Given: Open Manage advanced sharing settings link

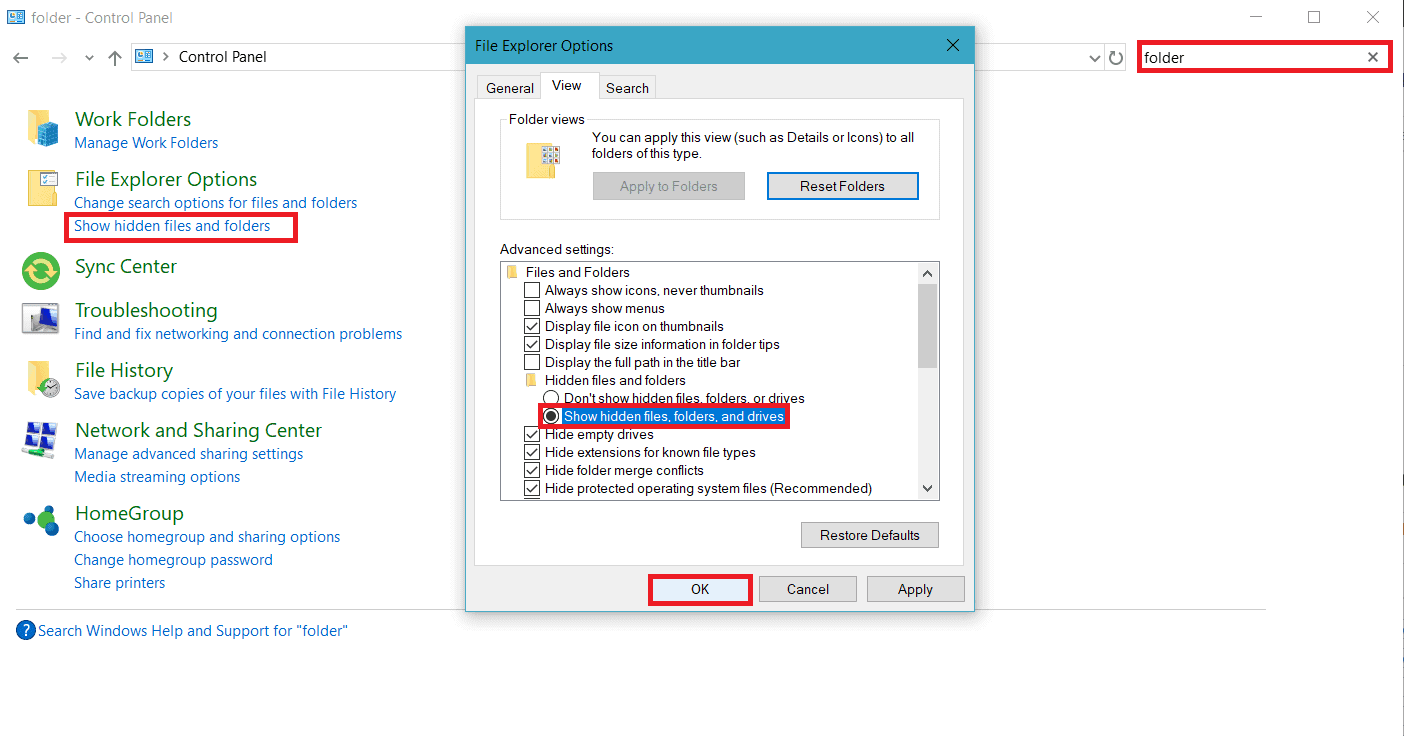Looking at the screenshot, I should (x=188, y=453).
